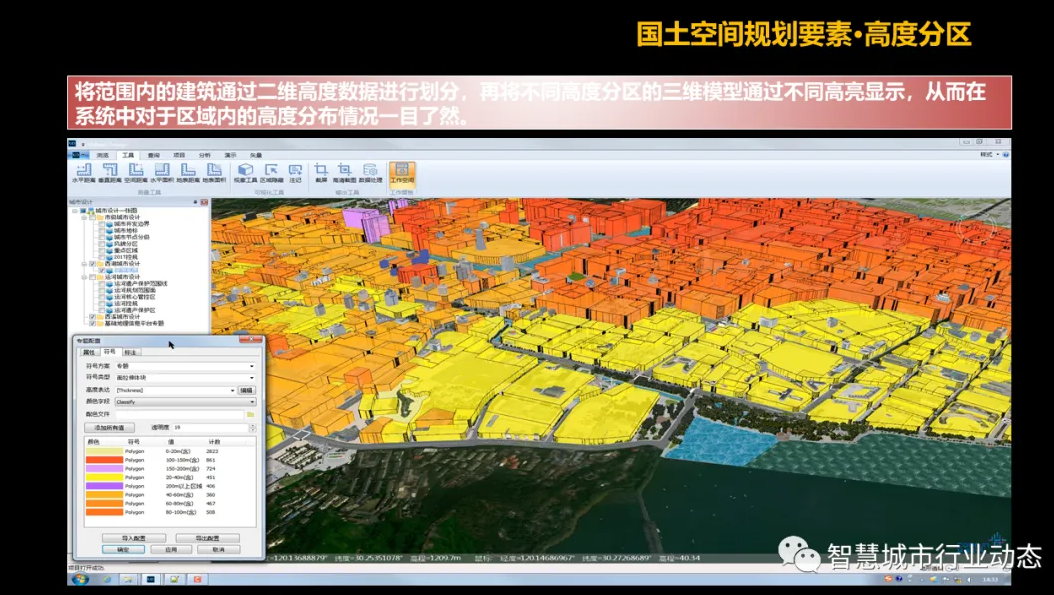
Task: Select the 运河控规 layer row
Action: coord(126,303)
